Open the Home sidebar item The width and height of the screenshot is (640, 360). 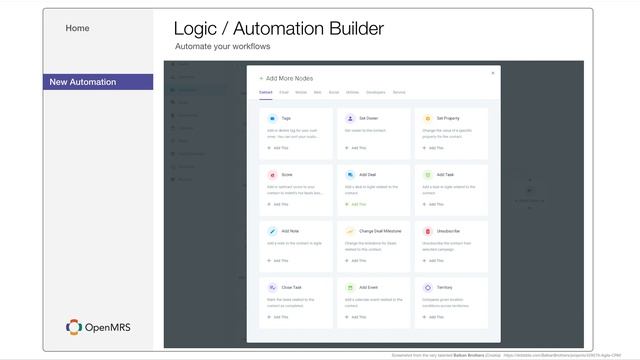(x=77, y=28)
